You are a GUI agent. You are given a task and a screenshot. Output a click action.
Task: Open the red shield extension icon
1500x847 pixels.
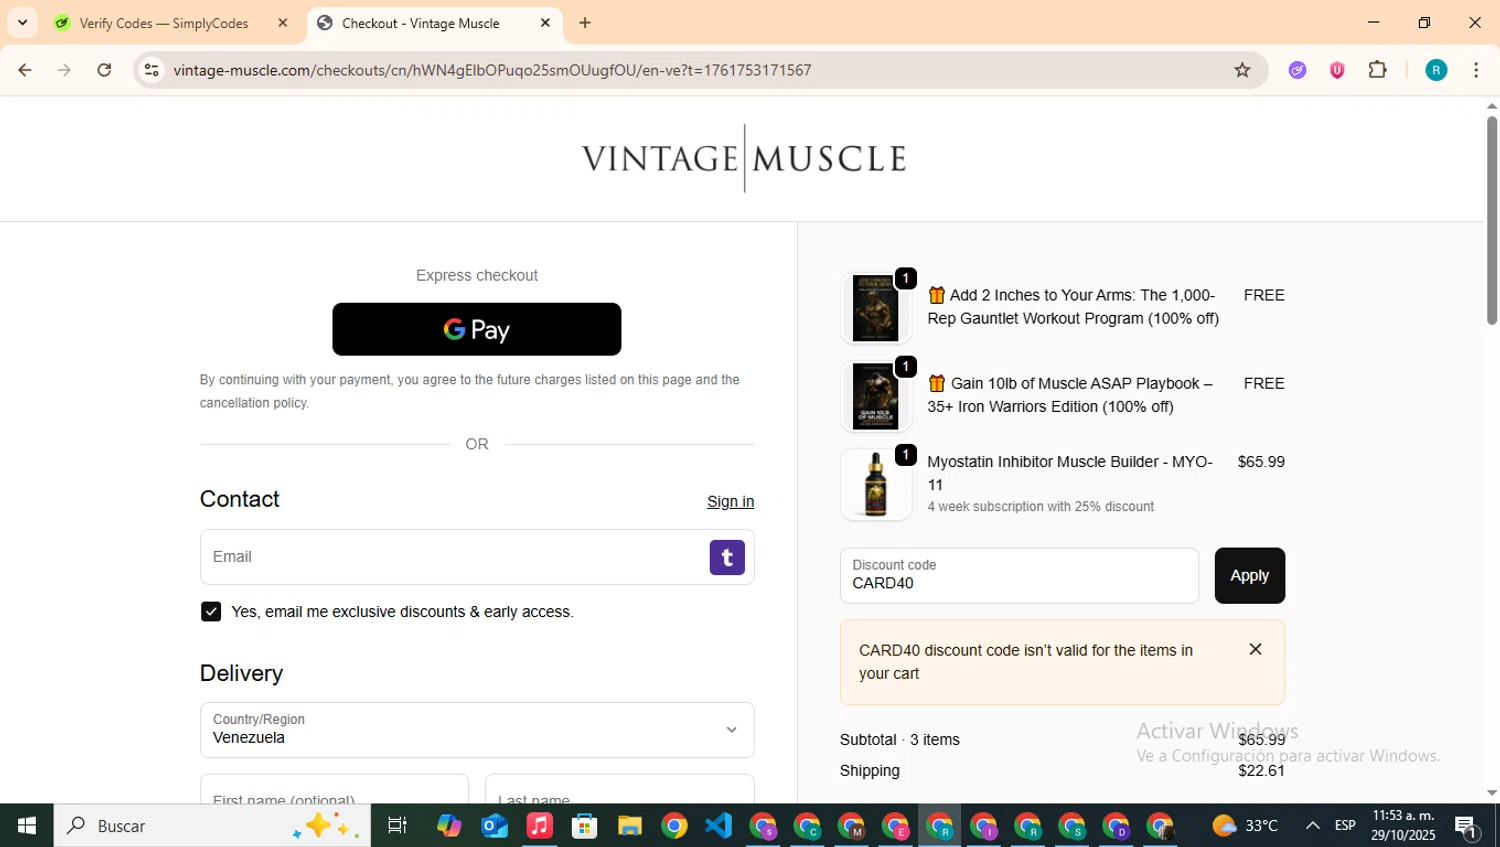(x=1337, y=70)
